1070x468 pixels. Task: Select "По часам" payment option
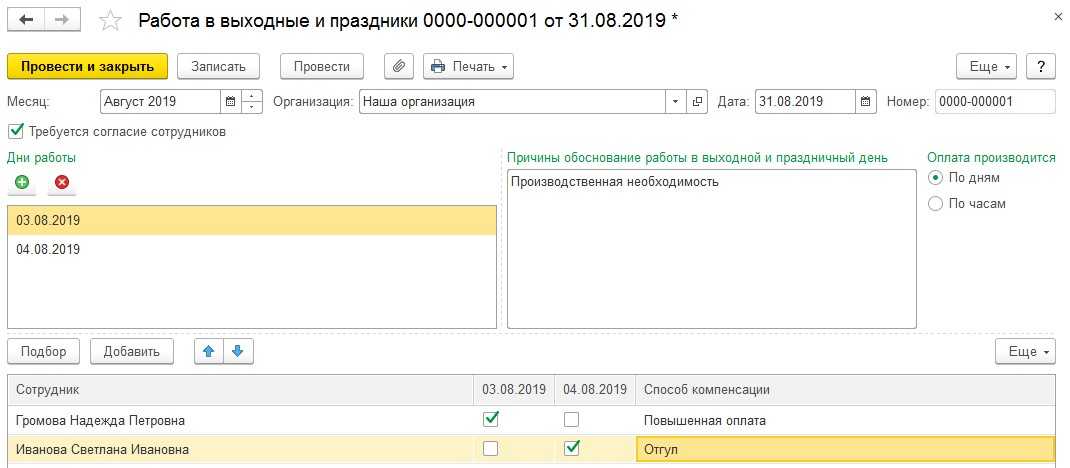936,204
